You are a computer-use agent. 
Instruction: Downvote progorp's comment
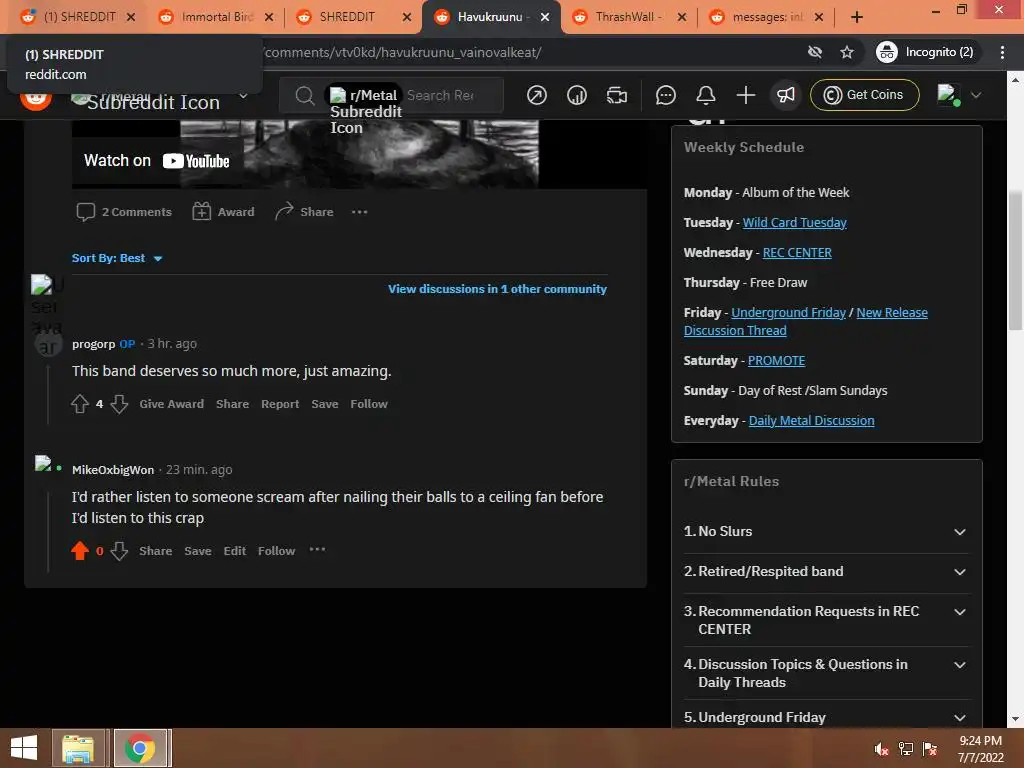[x=119, y=404]
